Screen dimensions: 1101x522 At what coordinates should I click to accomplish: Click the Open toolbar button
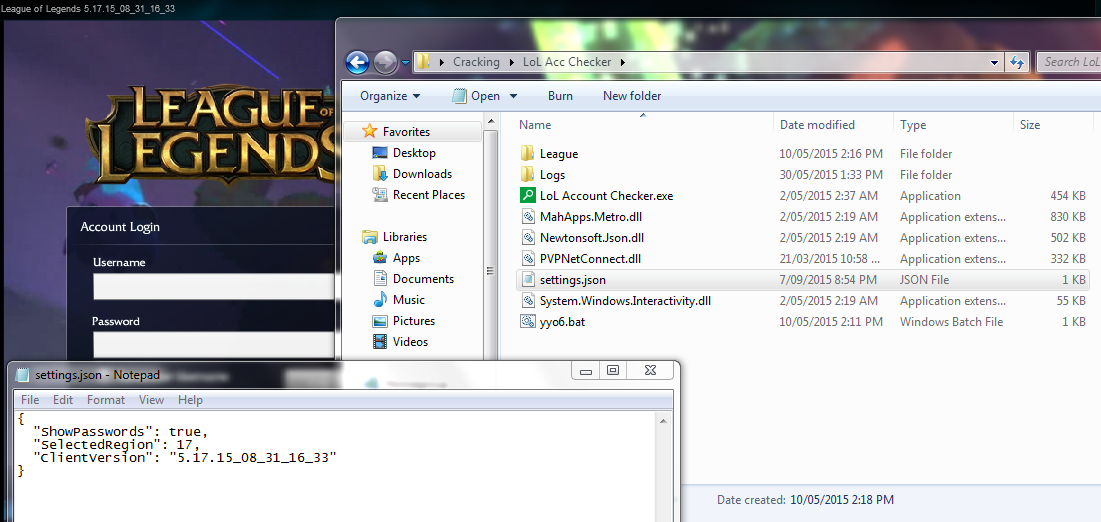tap(477, 96)
